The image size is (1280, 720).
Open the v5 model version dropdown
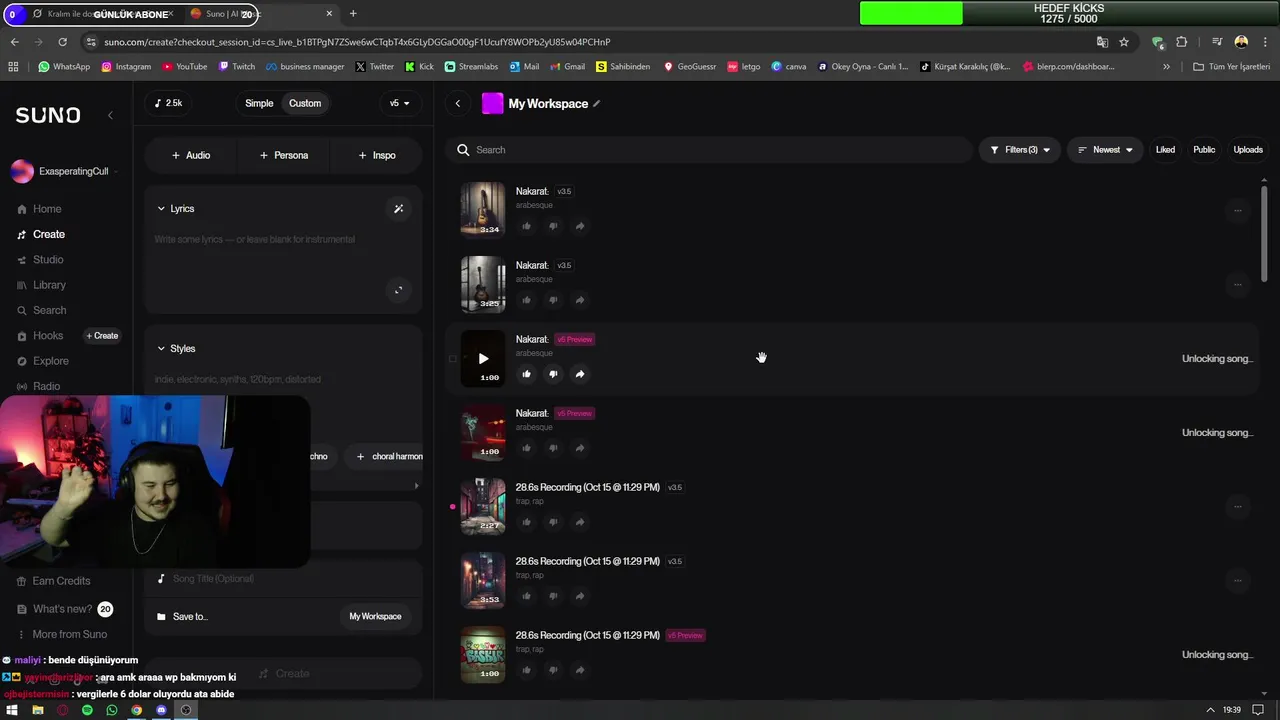click(x=400, y=103)
